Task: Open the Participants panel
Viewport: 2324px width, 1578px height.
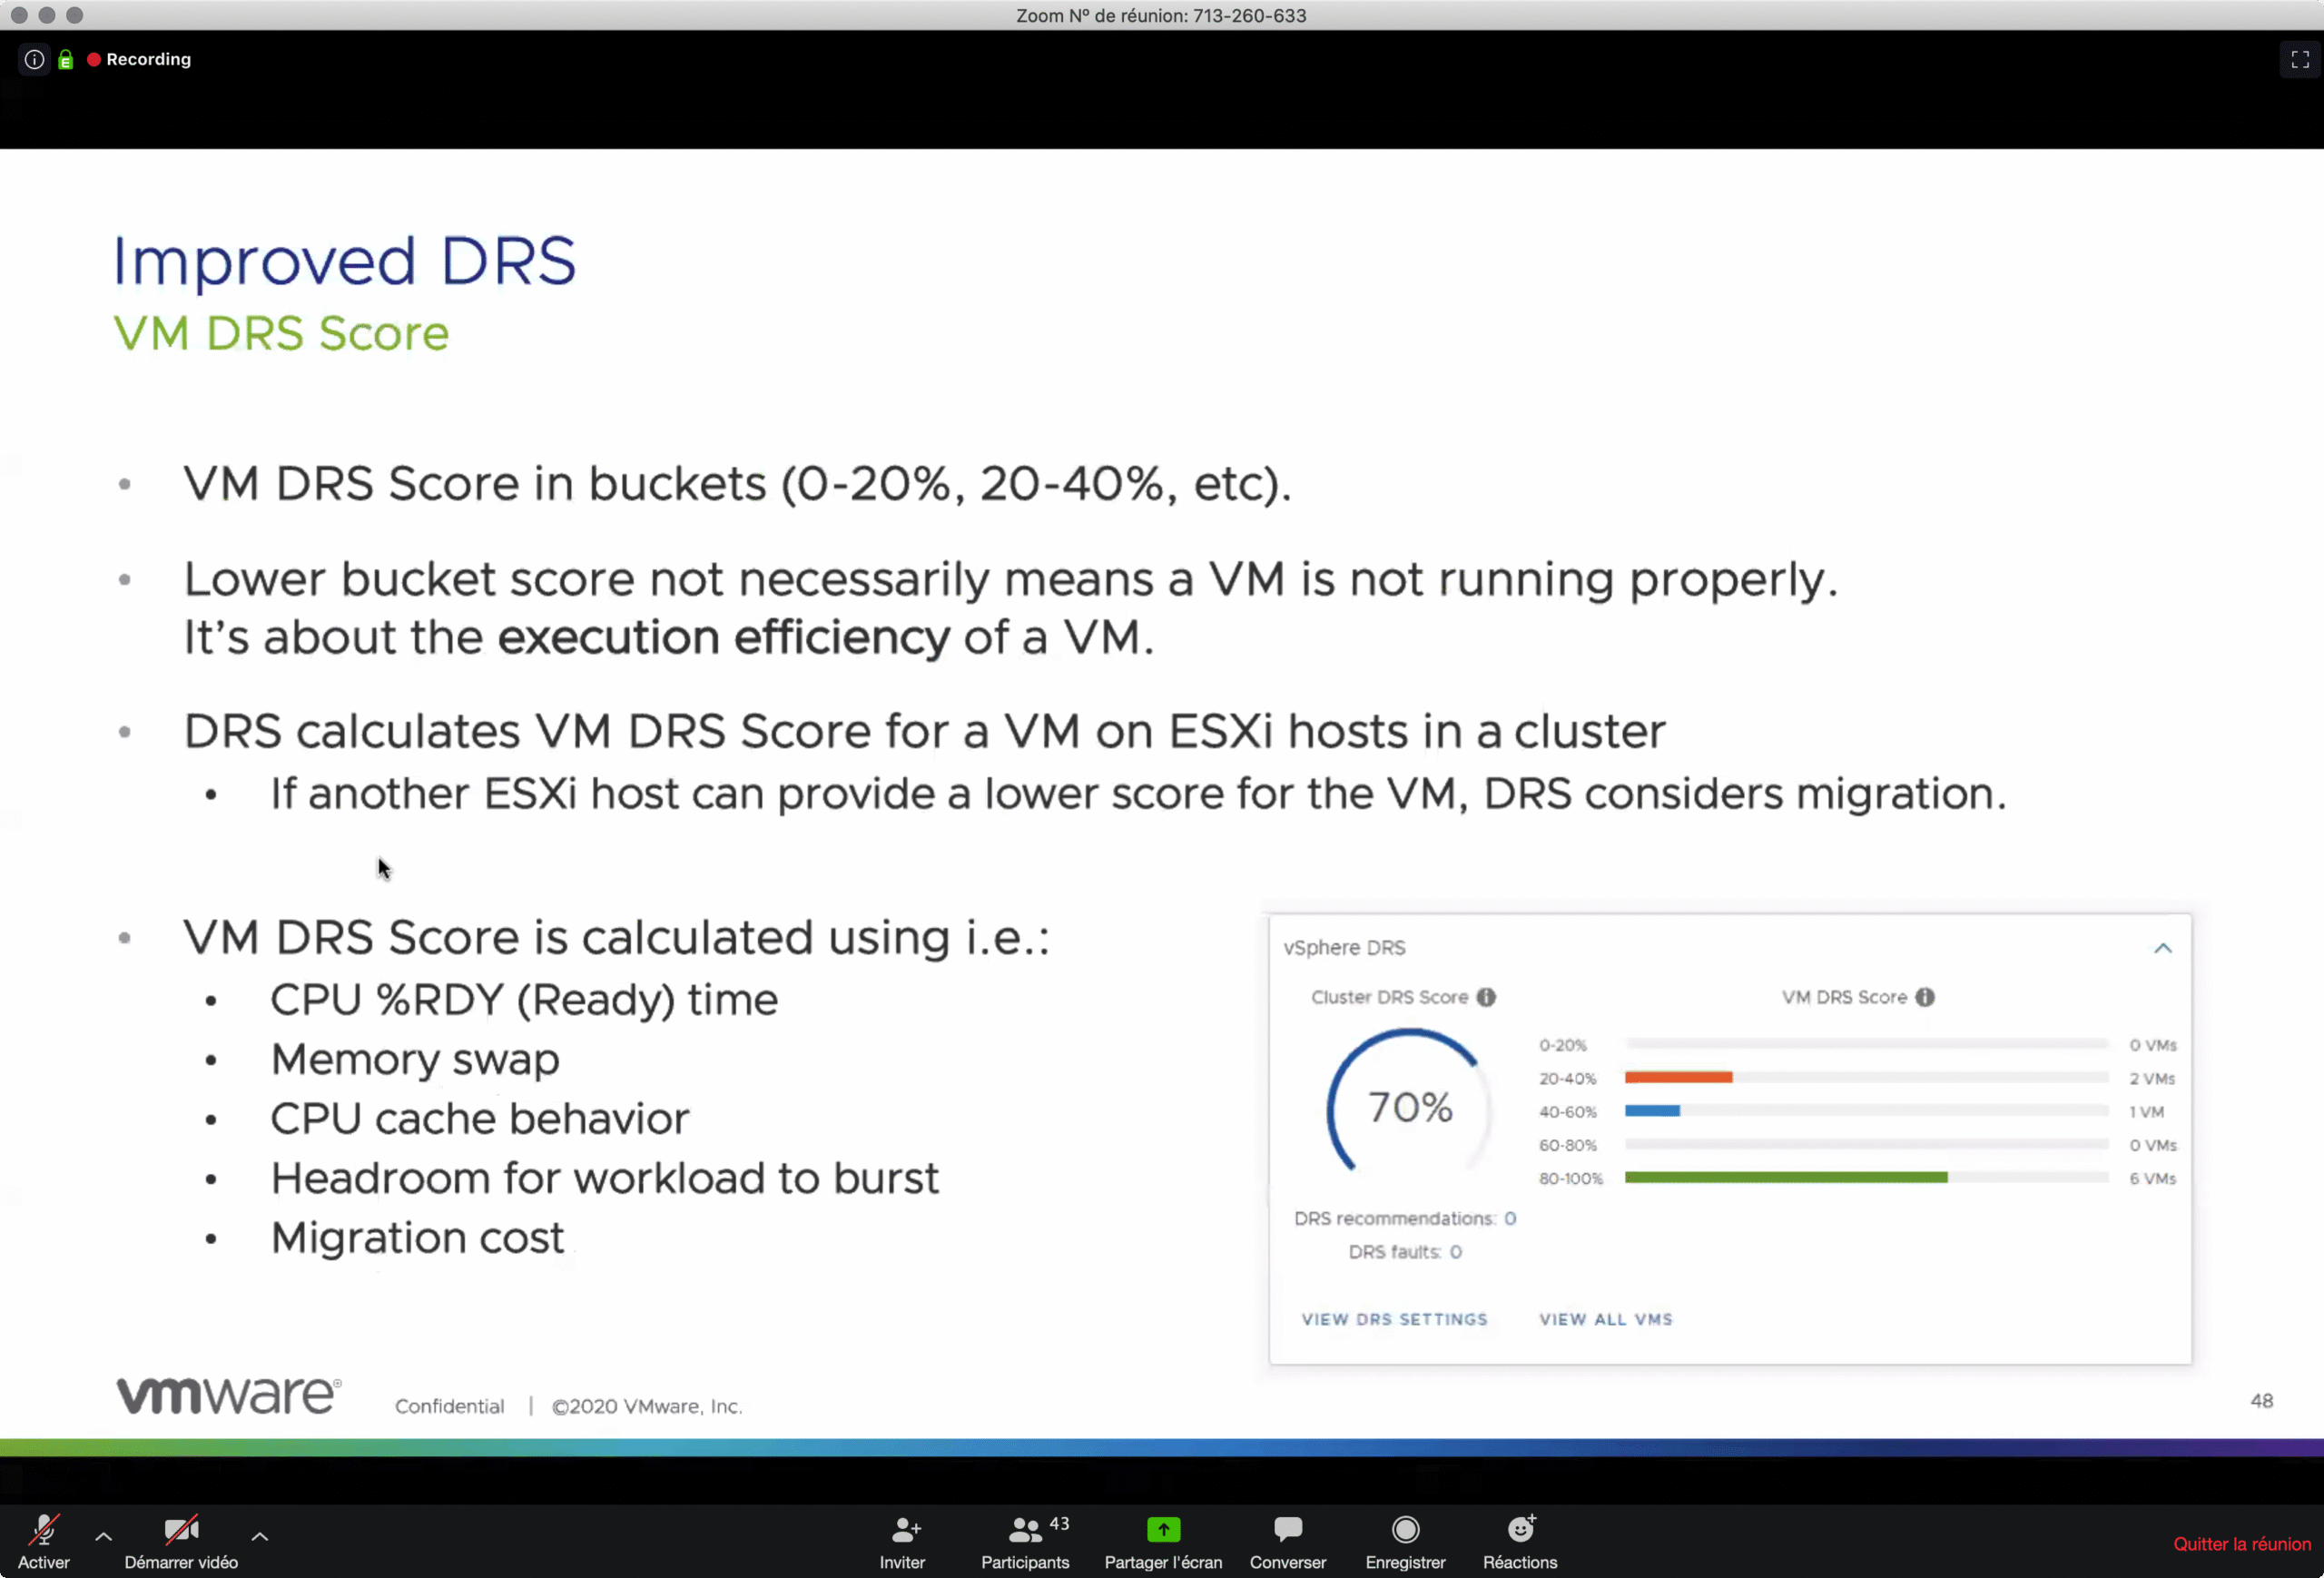Action: pyautogui.click(x=1024, y=1540)
